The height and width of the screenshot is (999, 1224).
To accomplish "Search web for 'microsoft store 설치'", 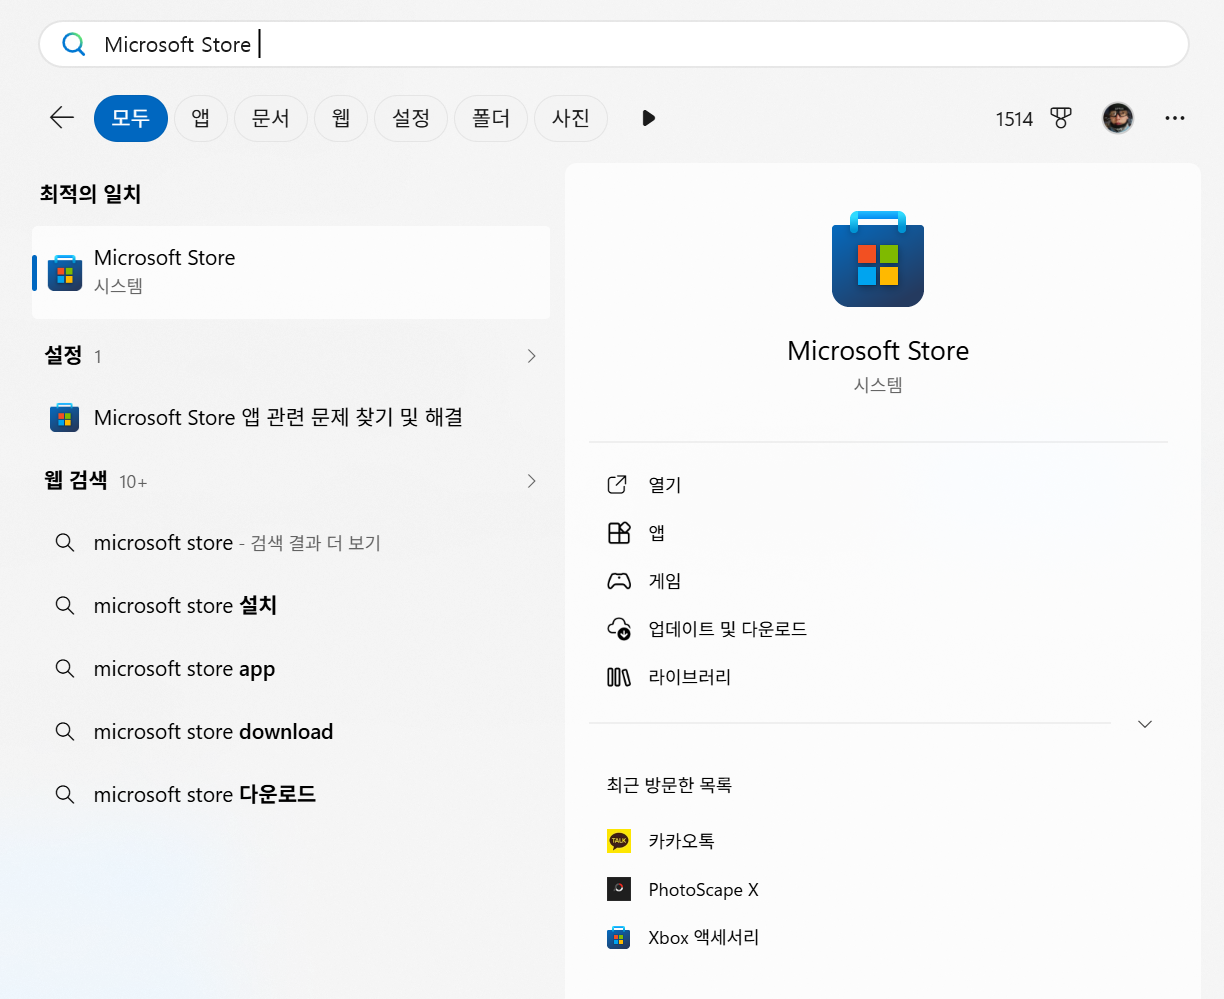I will (185, 605).
